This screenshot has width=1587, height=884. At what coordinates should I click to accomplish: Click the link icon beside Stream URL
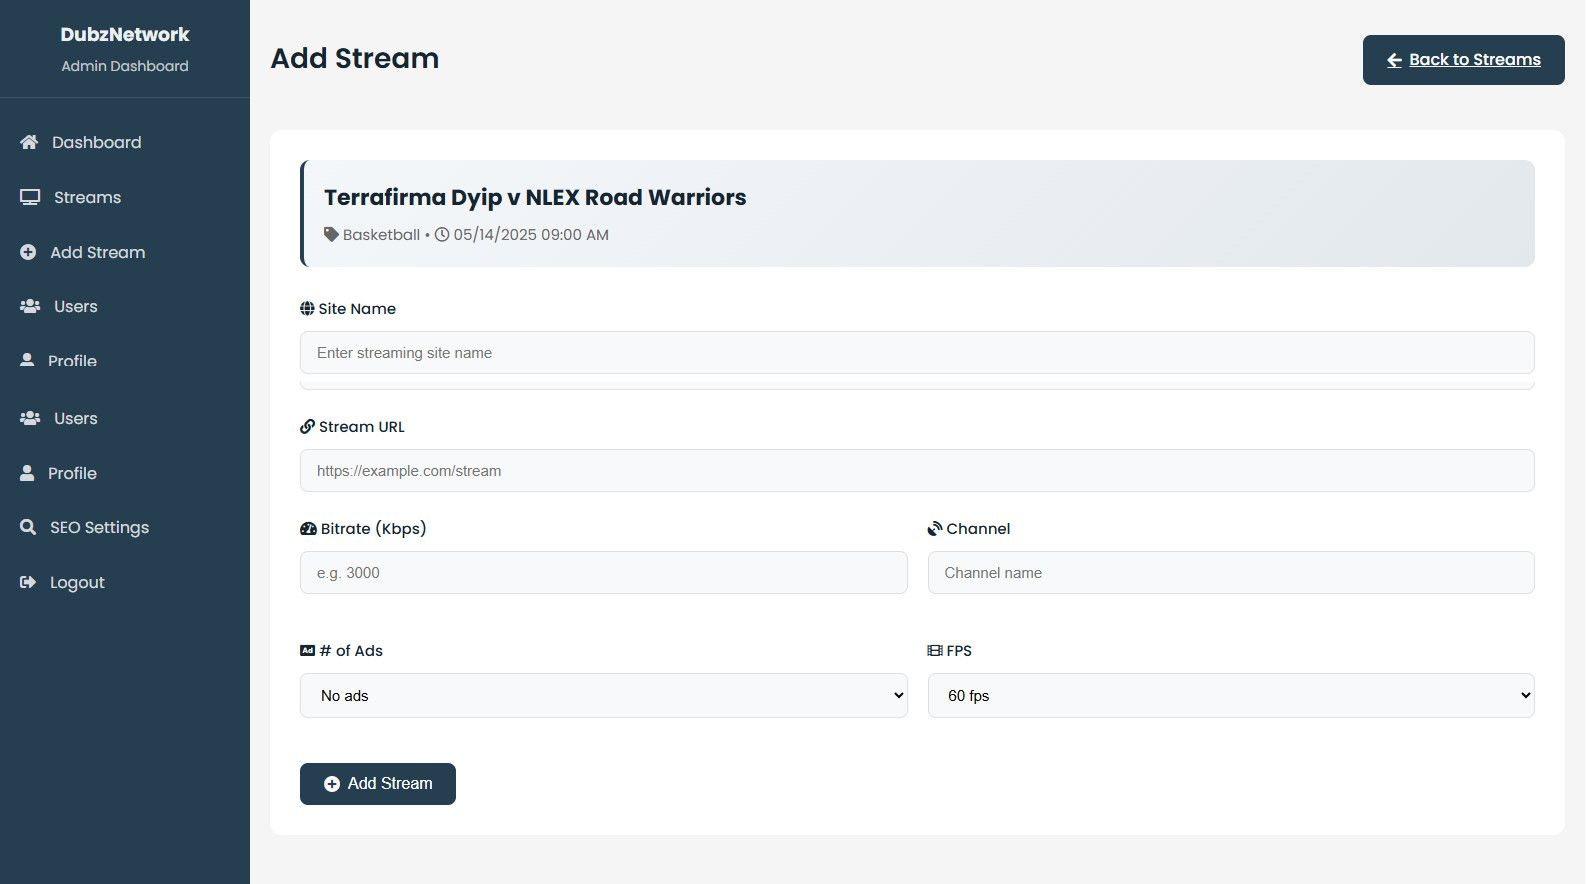(307, 426)
